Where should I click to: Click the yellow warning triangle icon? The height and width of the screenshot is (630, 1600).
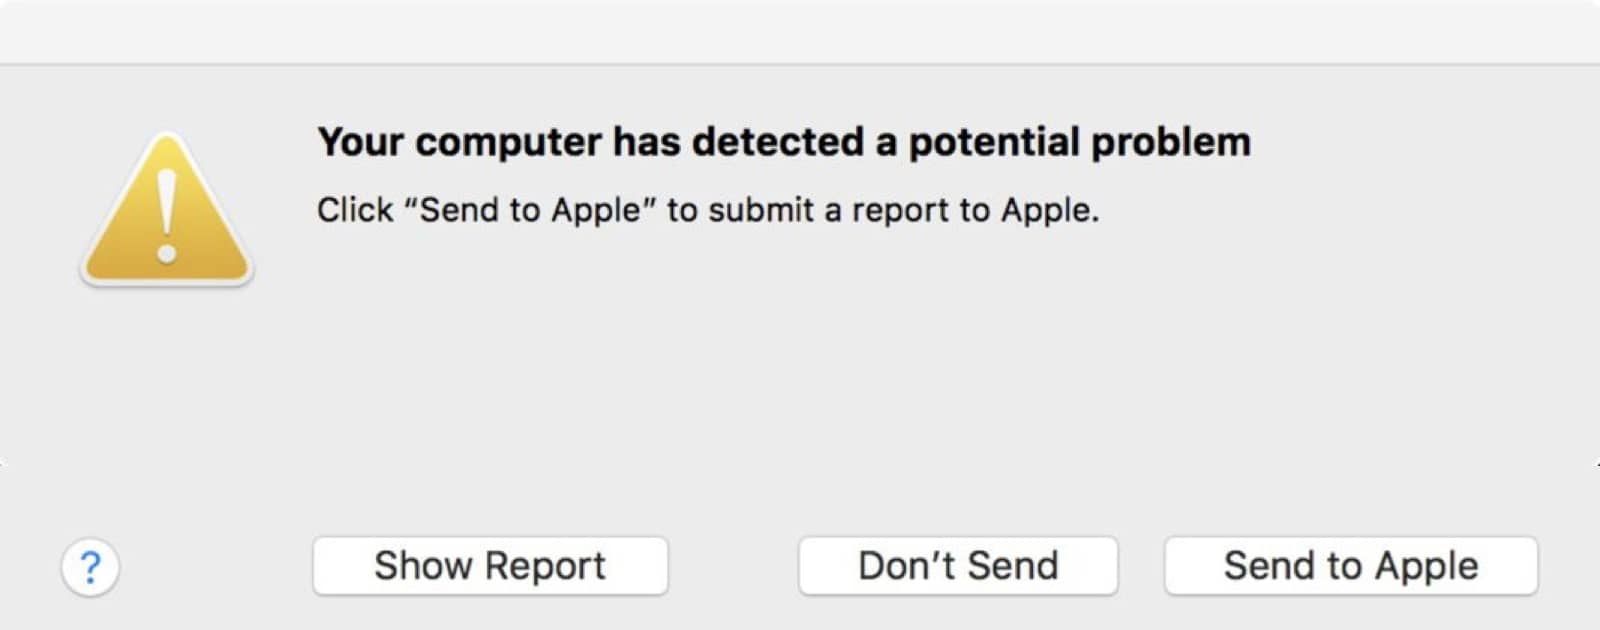(x=167, y=211)
